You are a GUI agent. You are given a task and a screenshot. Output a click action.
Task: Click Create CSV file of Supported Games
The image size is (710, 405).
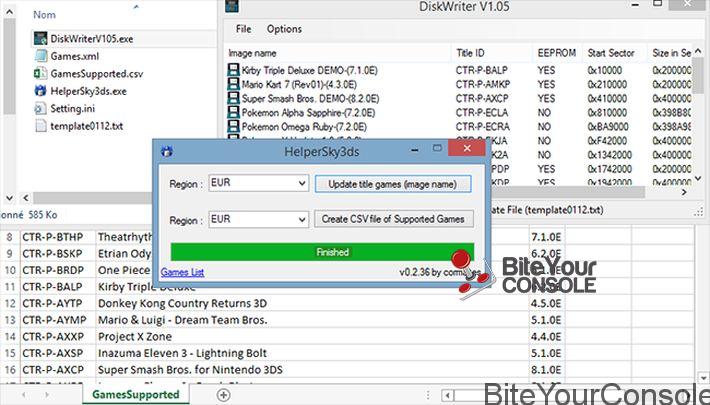(393, 219)
